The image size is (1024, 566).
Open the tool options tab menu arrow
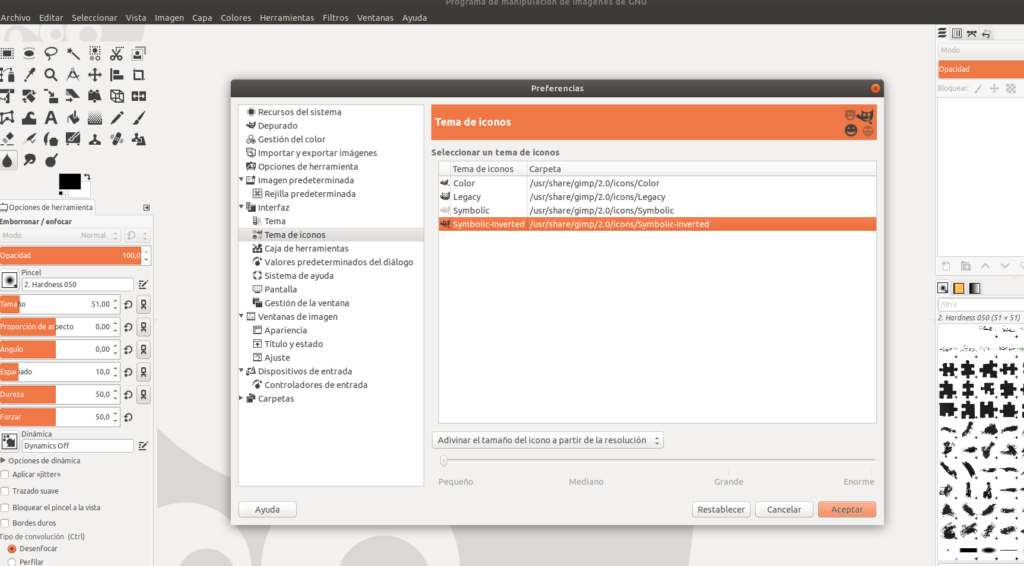click(146, 208)
